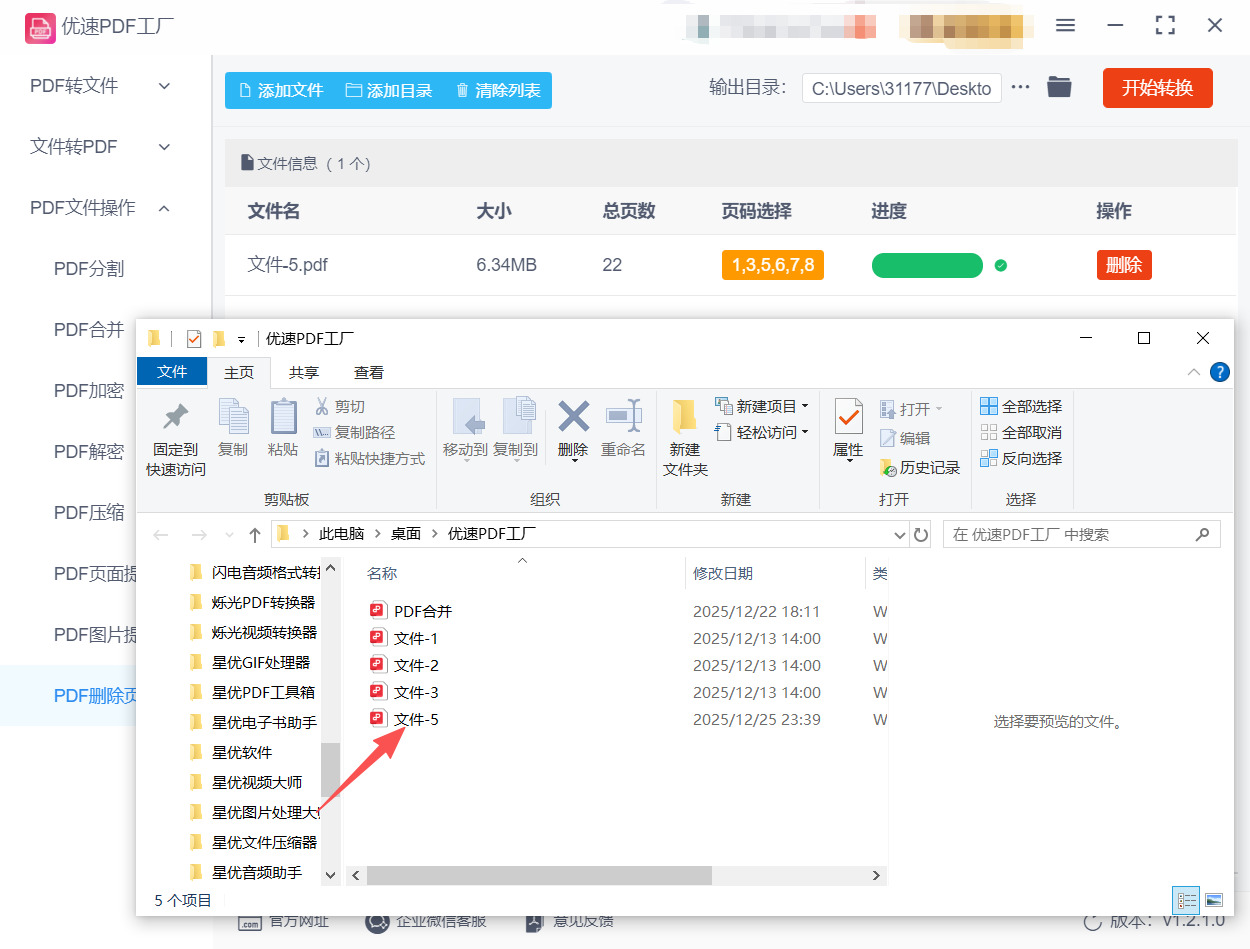1250x949 pixels.
Task: Open the address bar history dropdown
Action: coord(899,535)
